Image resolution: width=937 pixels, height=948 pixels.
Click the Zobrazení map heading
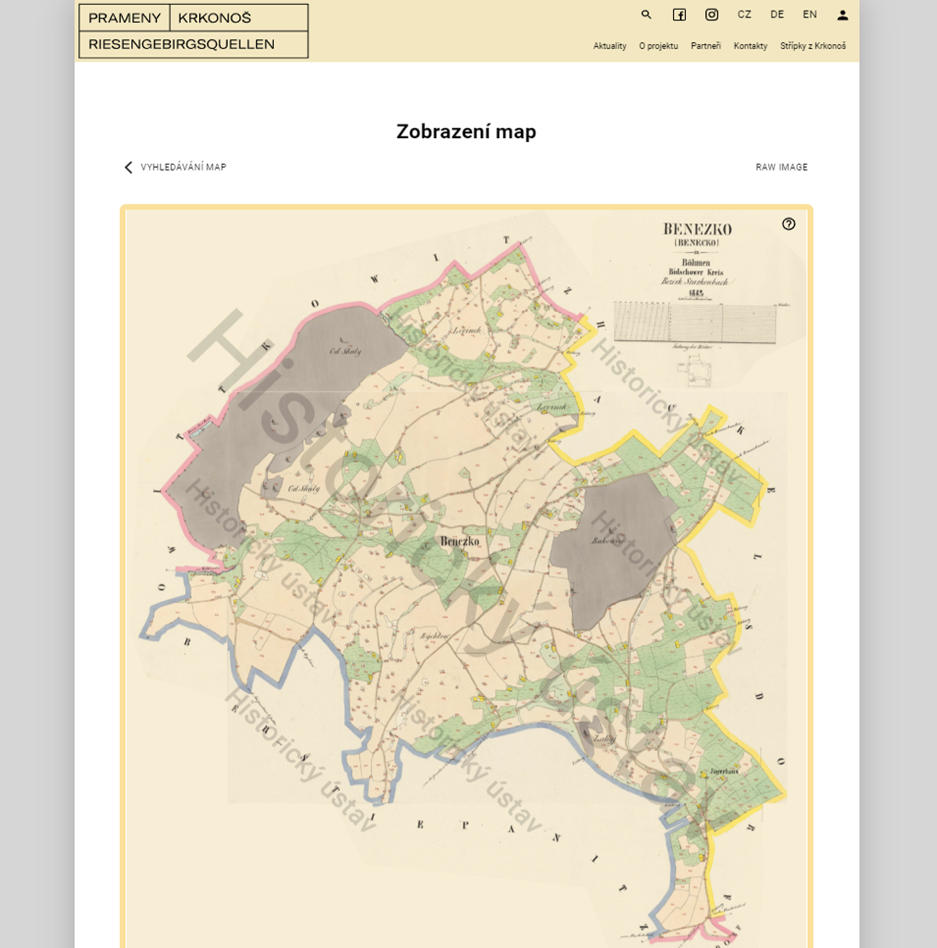(466, 132)
